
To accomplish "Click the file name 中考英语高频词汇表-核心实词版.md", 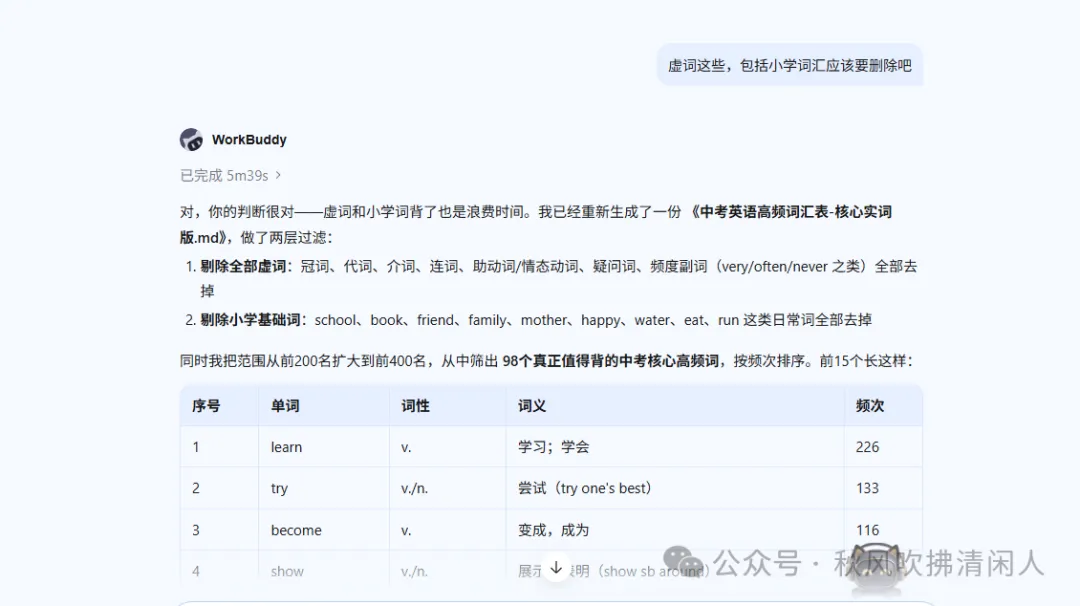I will coord(535,224).
